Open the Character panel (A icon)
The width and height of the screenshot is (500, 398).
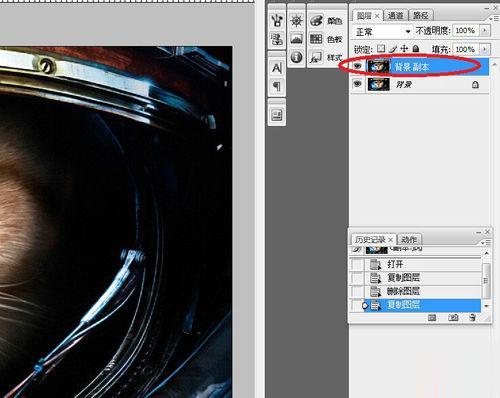[277, 68]
